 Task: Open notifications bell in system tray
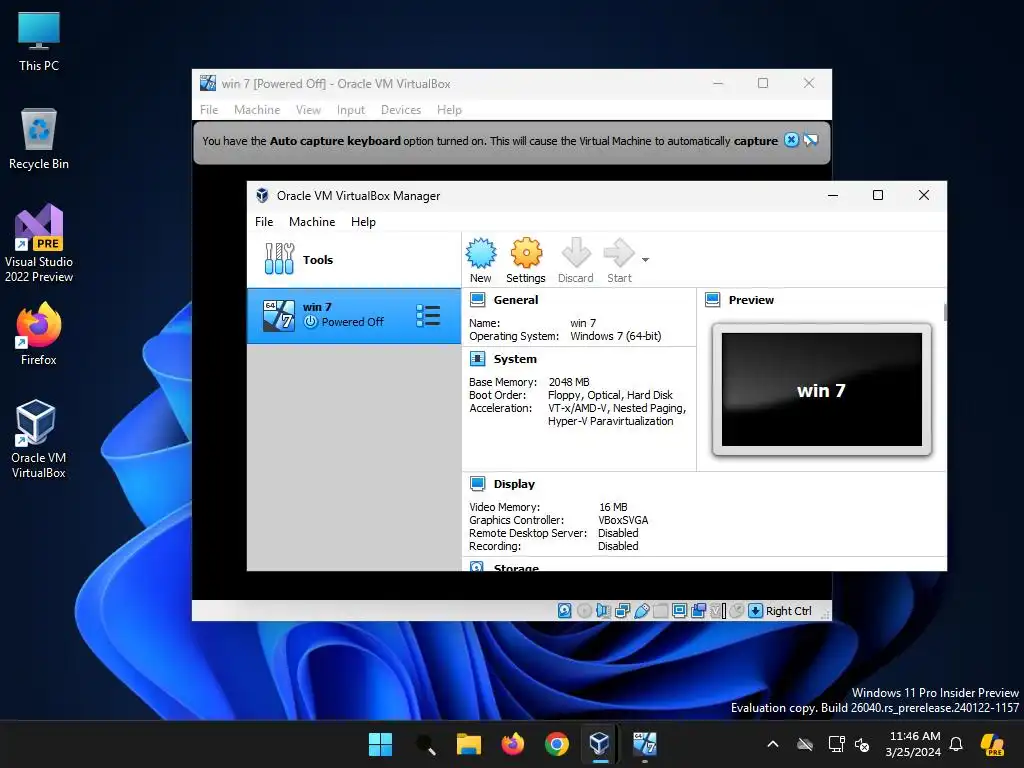point(956,744)
